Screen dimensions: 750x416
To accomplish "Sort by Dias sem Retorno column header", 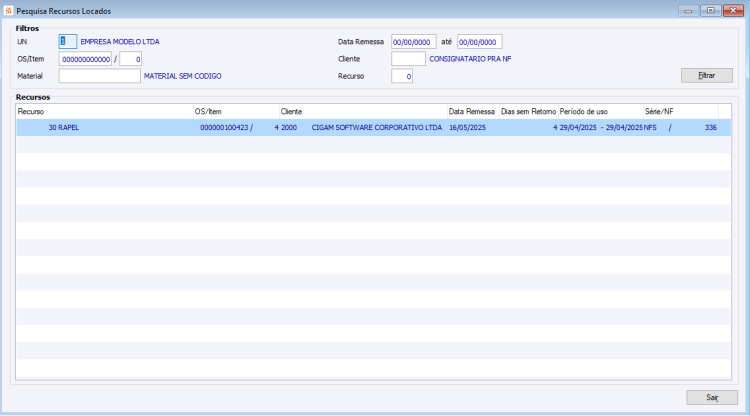I will (529, 111).
